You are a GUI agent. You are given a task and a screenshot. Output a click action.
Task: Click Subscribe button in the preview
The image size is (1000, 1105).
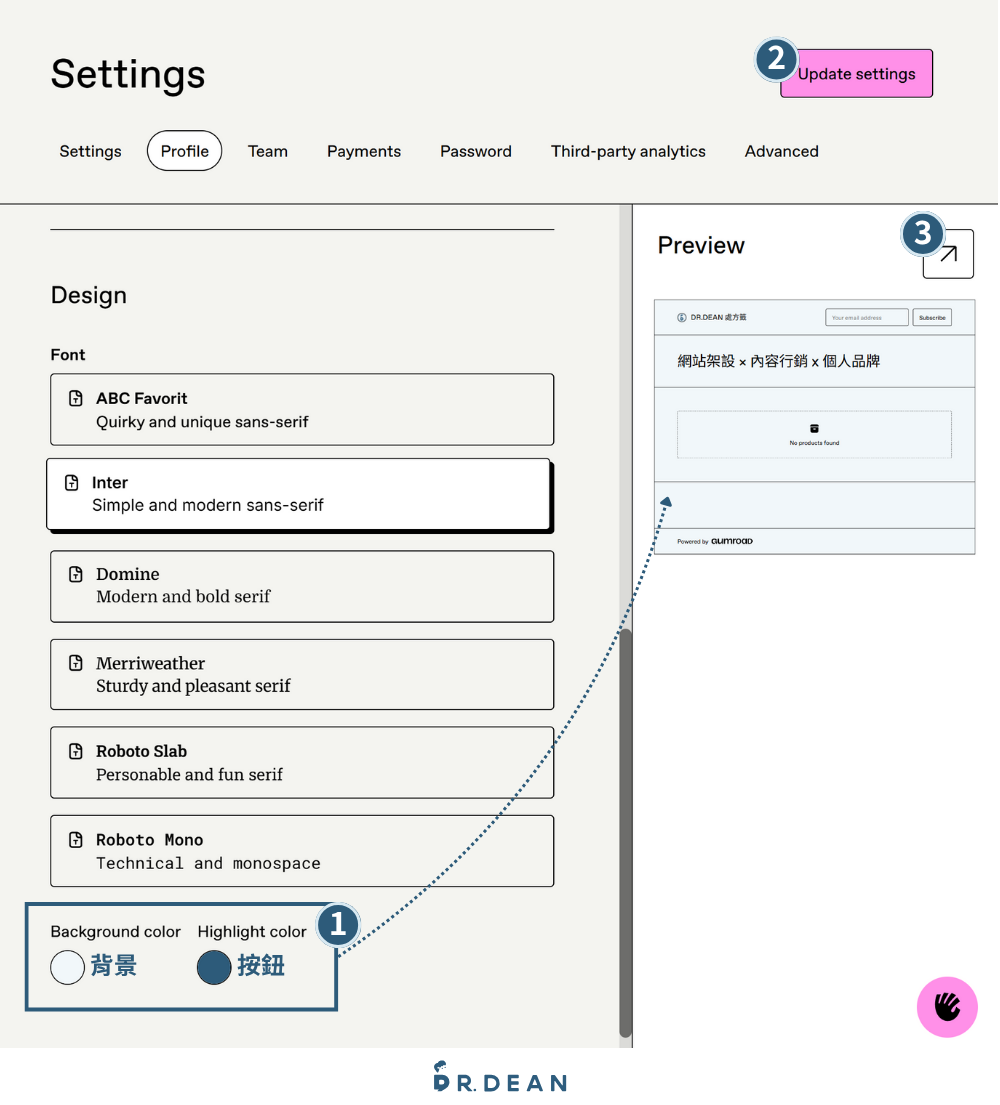(932, 318)
